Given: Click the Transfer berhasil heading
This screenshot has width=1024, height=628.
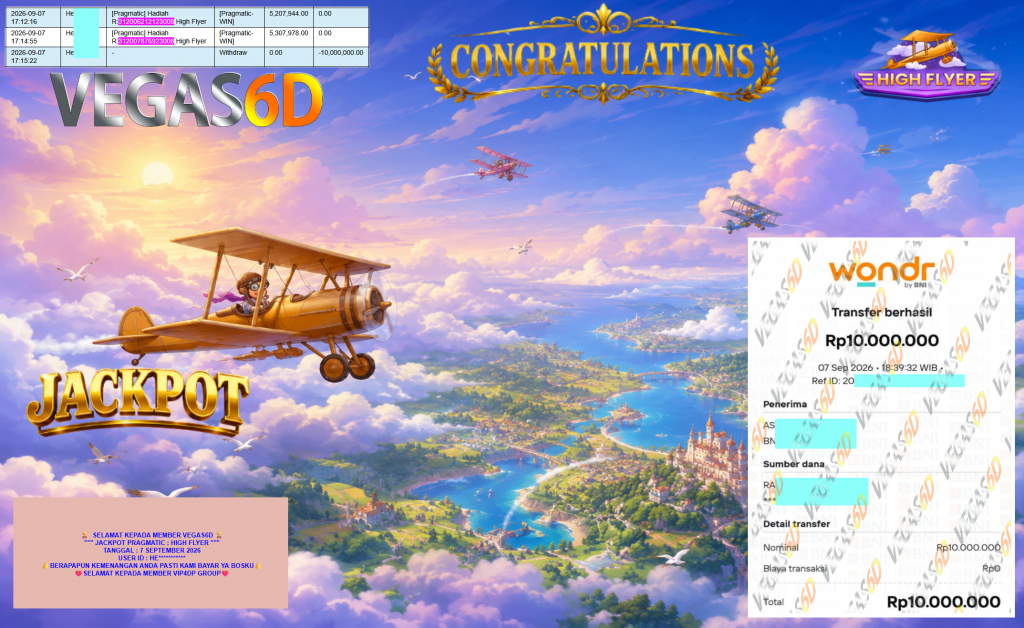Looking at the screenshot, I should [x=882, y=313].
